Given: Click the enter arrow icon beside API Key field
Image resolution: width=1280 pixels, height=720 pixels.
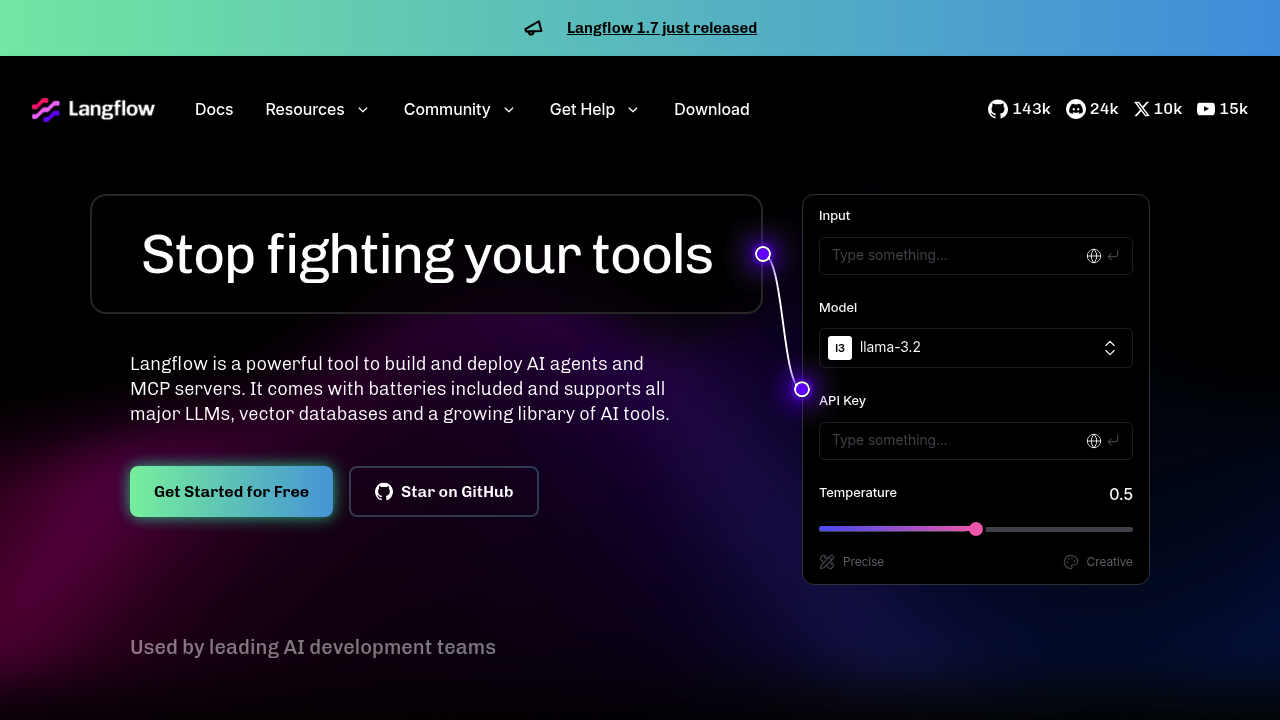Looking at the screenshot, I should [1112, 440].
